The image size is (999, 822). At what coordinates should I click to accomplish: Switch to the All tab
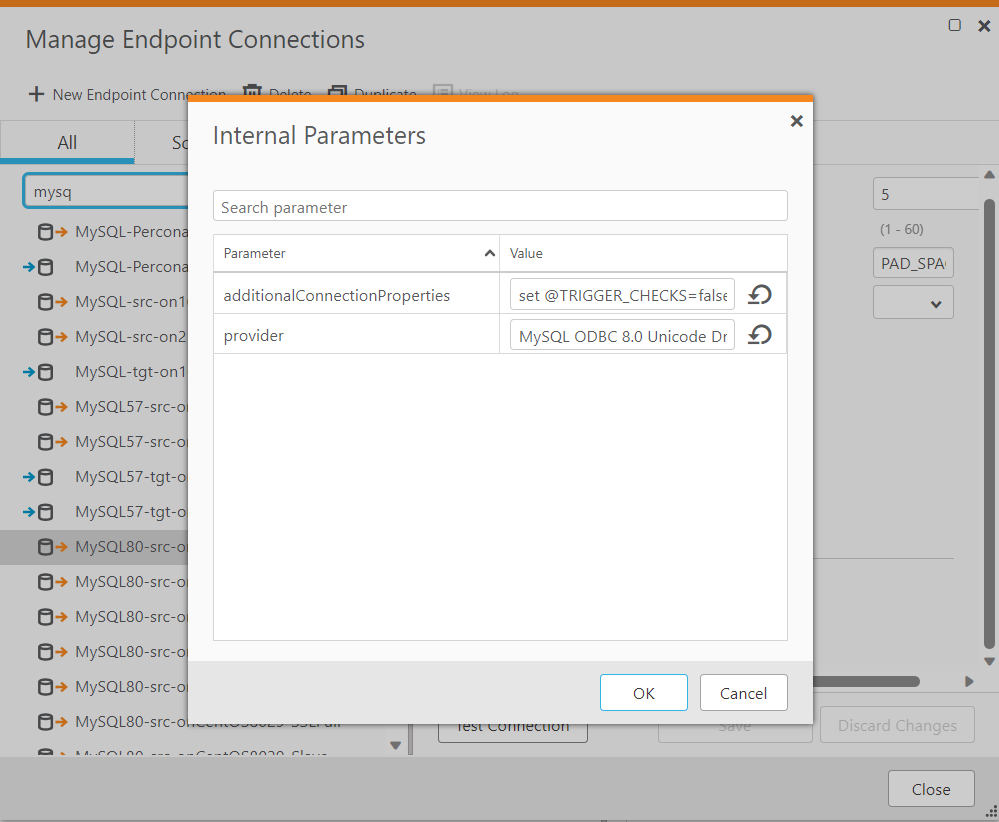pos(67,143)
